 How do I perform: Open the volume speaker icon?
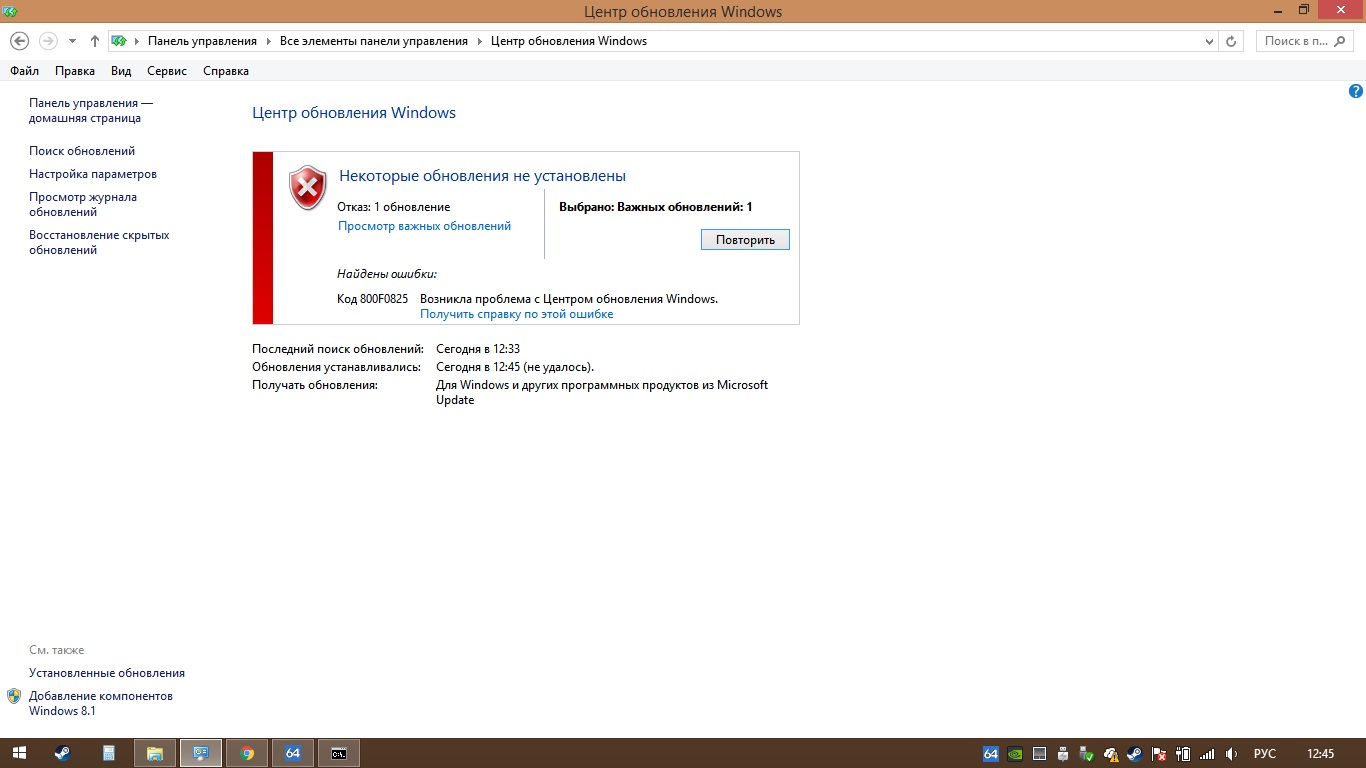pyautogui.click(x=1231, y=754)
